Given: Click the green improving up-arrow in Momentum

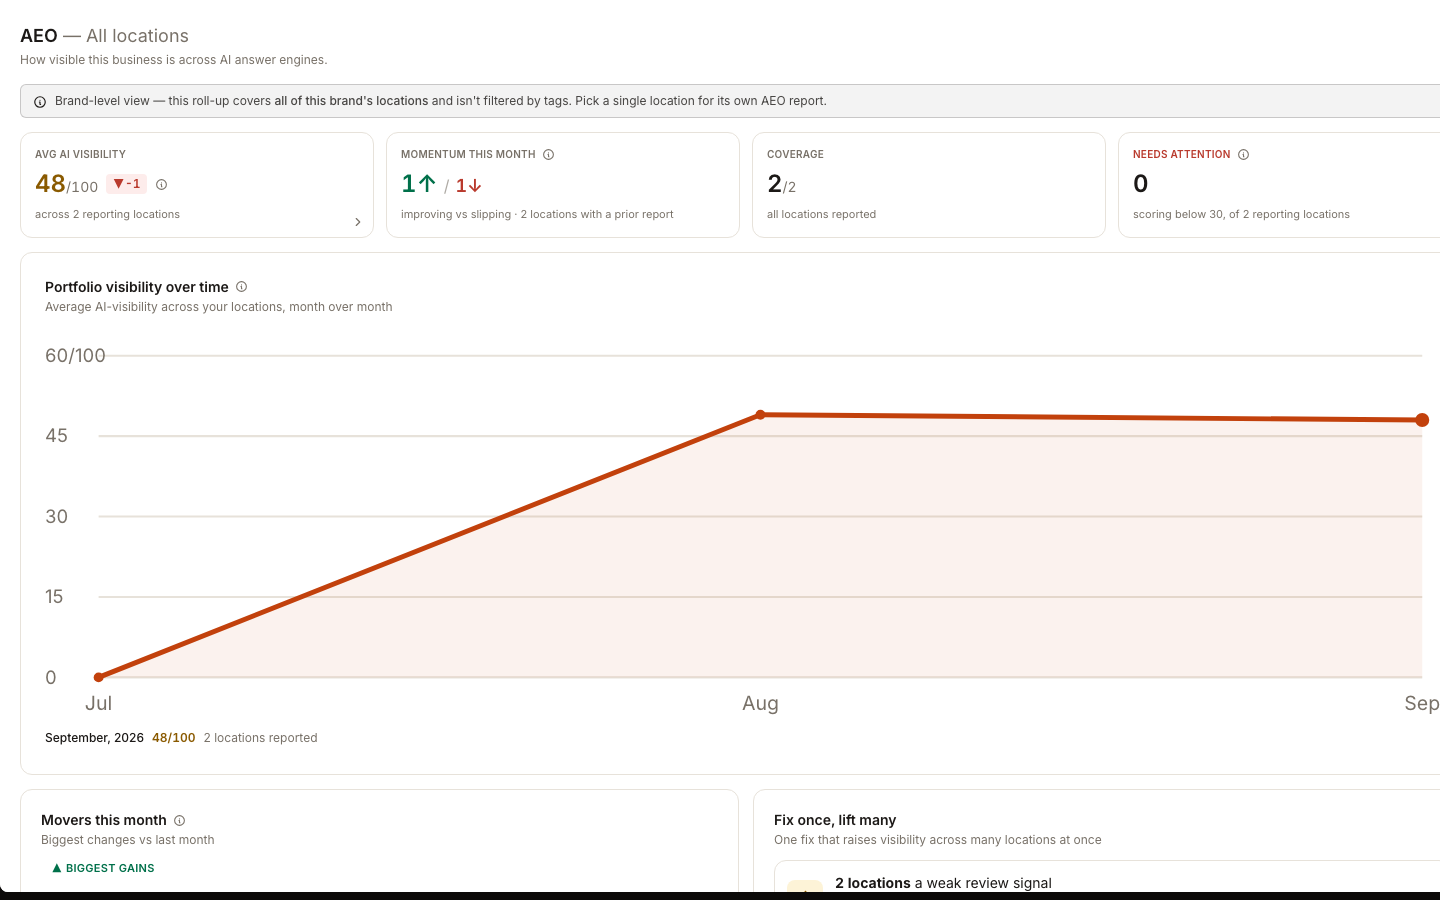Looking at the screenshot, I should tap(427, 184).
